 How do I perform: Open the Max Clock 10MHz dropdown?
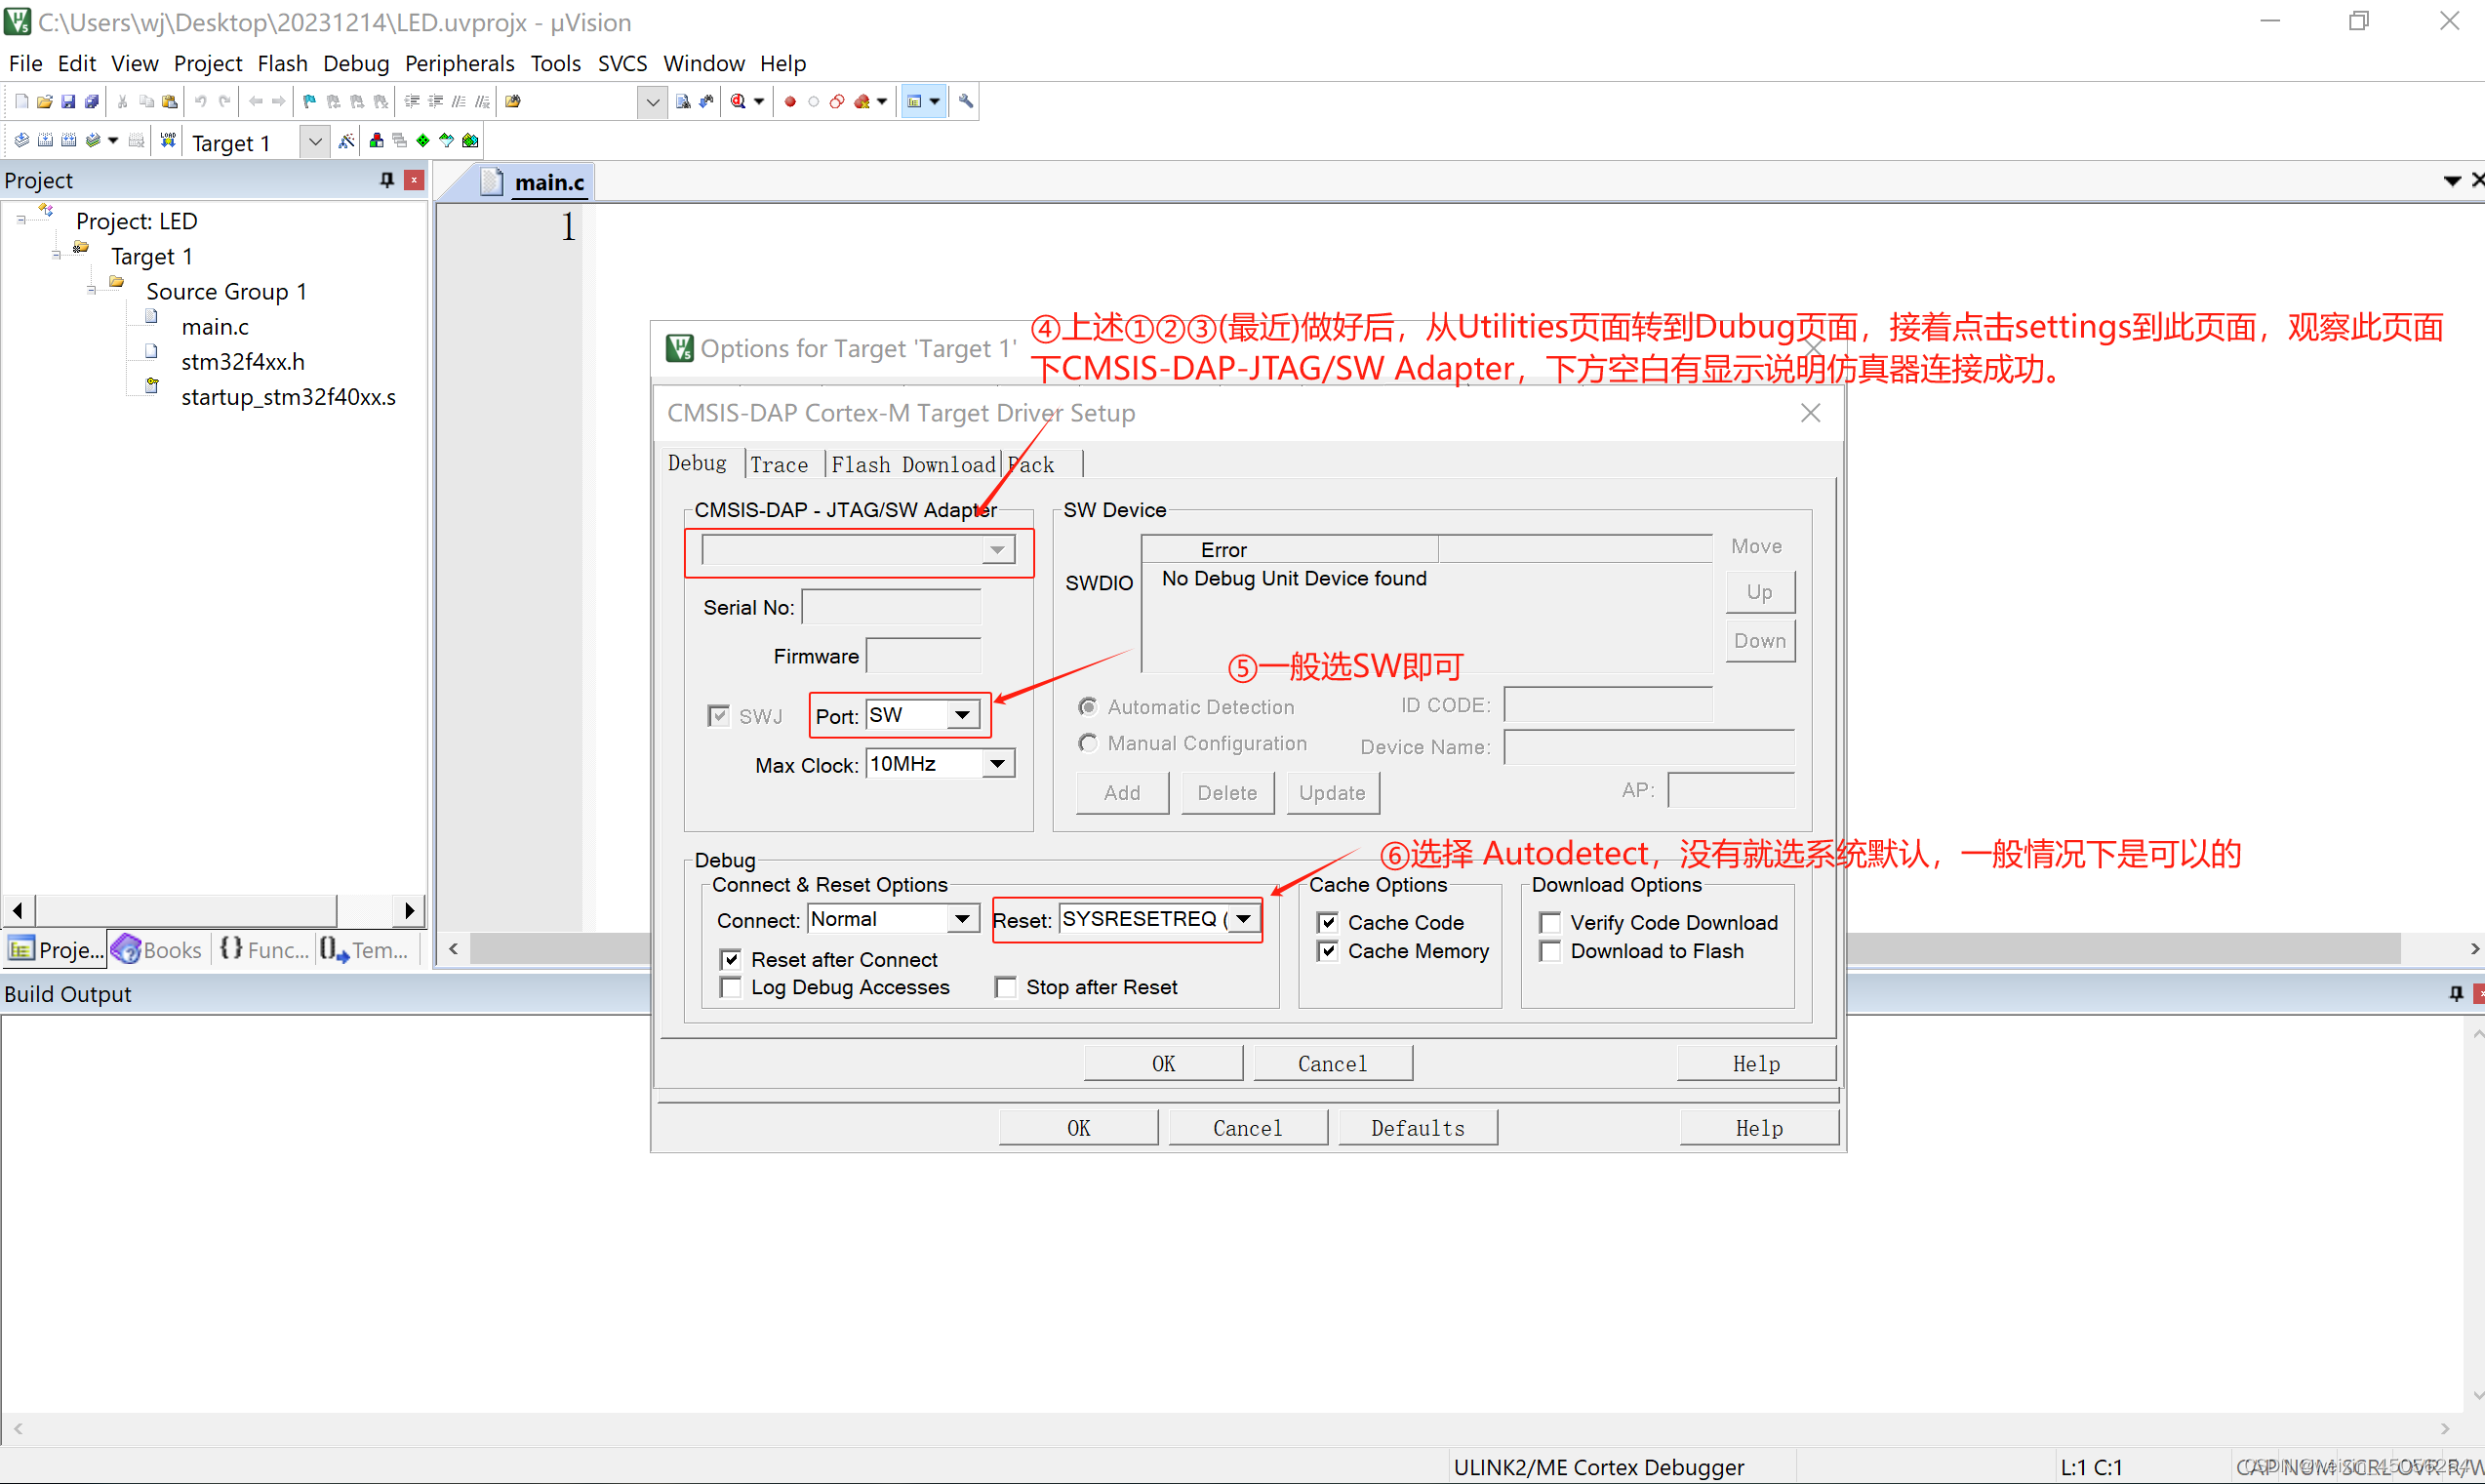point(997,764)
